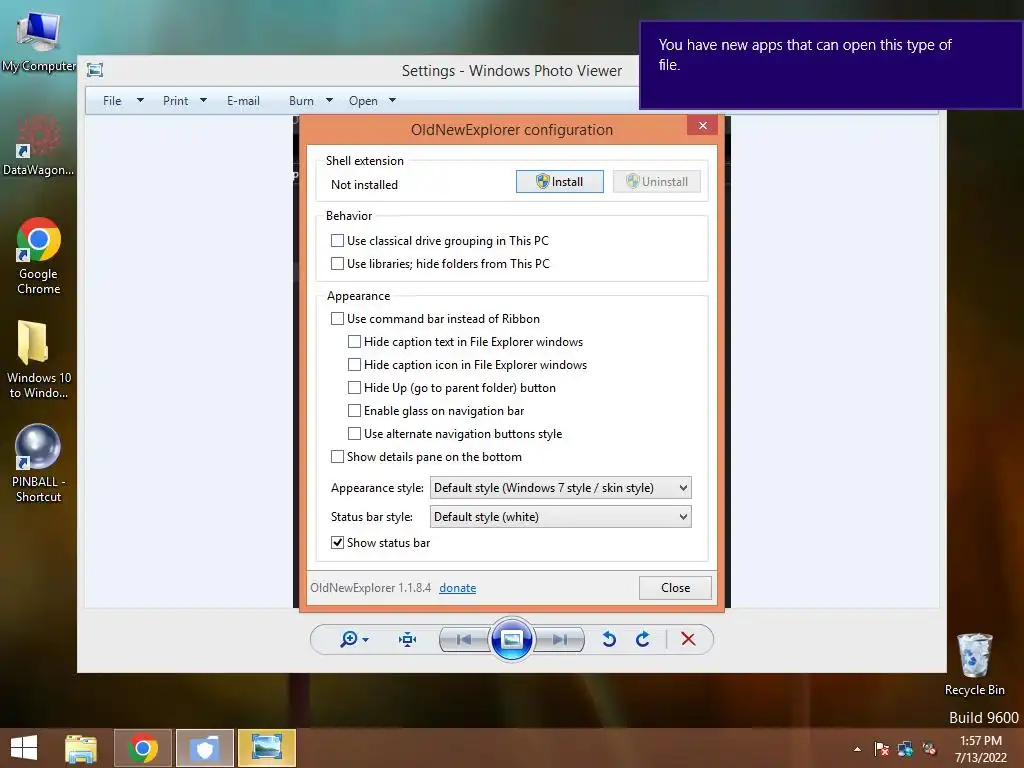Click donate link

(457, 588)
